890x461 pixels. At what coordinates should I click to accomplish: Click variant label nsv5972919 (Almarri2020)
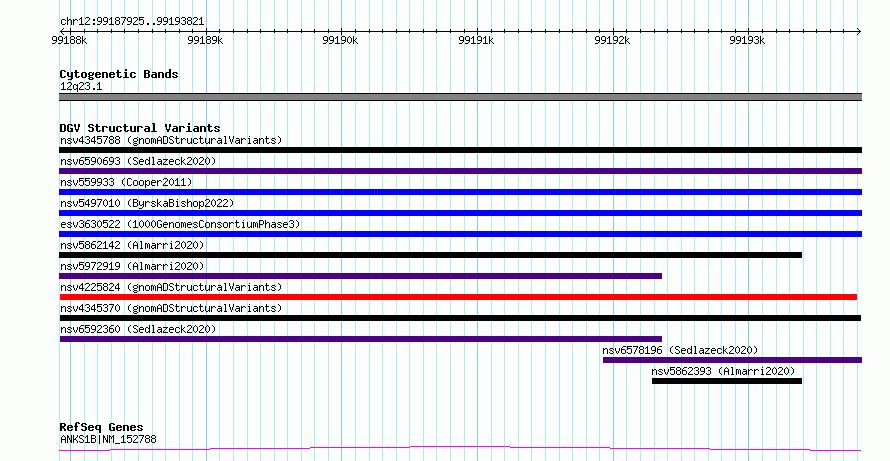click(132, 266)
